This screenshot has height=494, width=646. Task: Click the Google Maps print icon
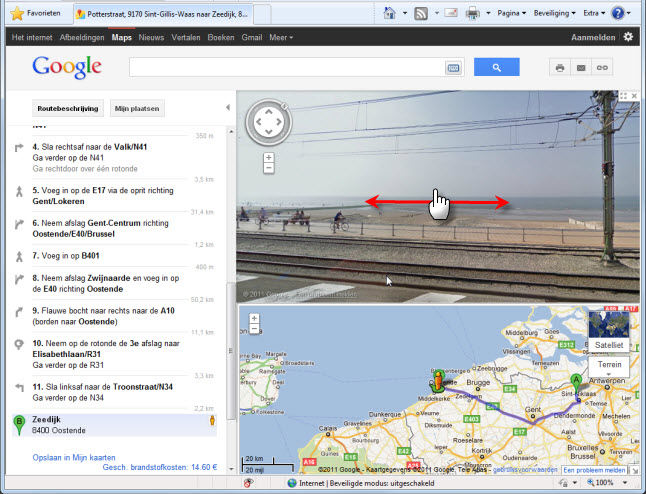point(560,68)
